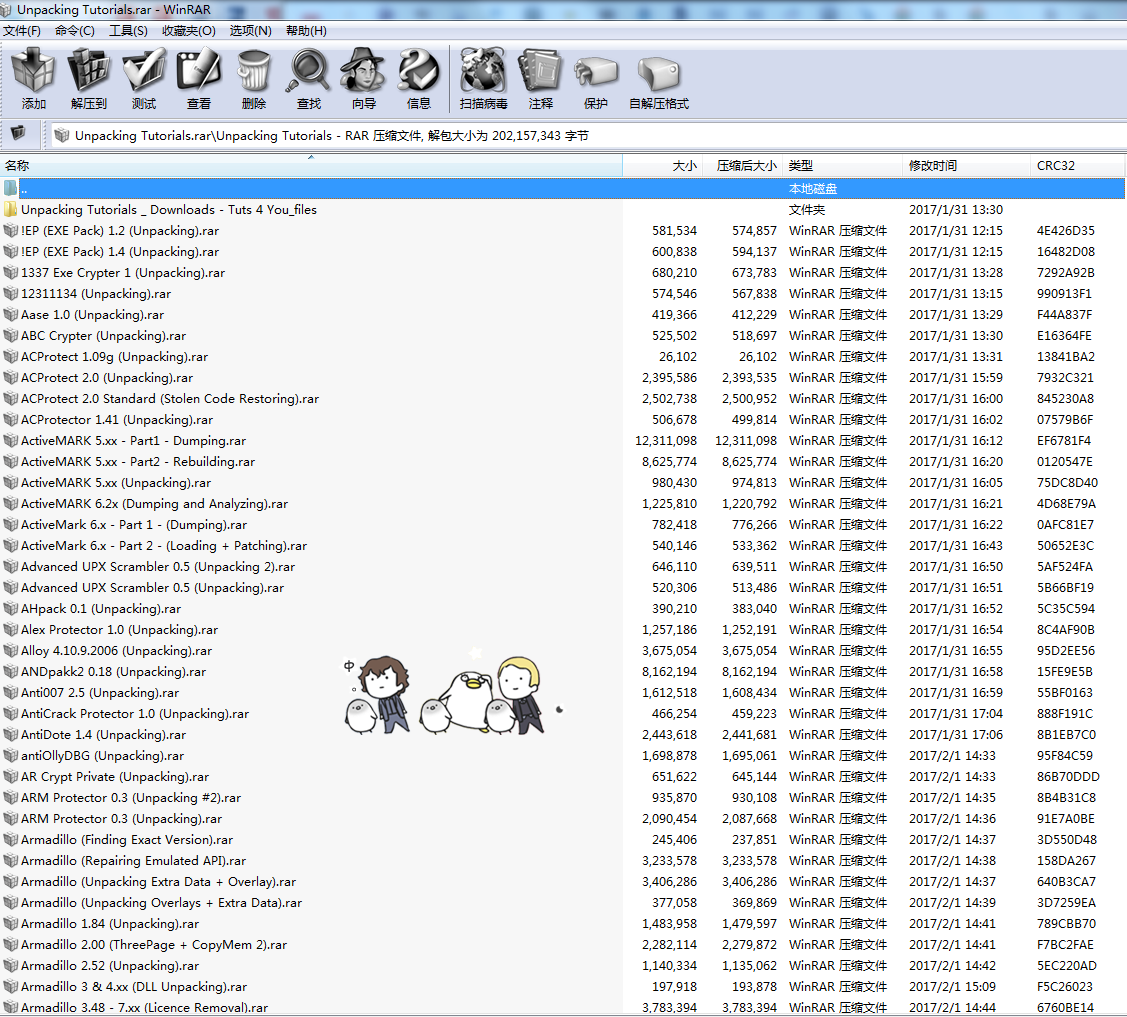Select 'ActiveMARK 6.2x (Dumping and Analyzing).rar'
This screenshot has height=1017, width=1127.
click(155, 504)
